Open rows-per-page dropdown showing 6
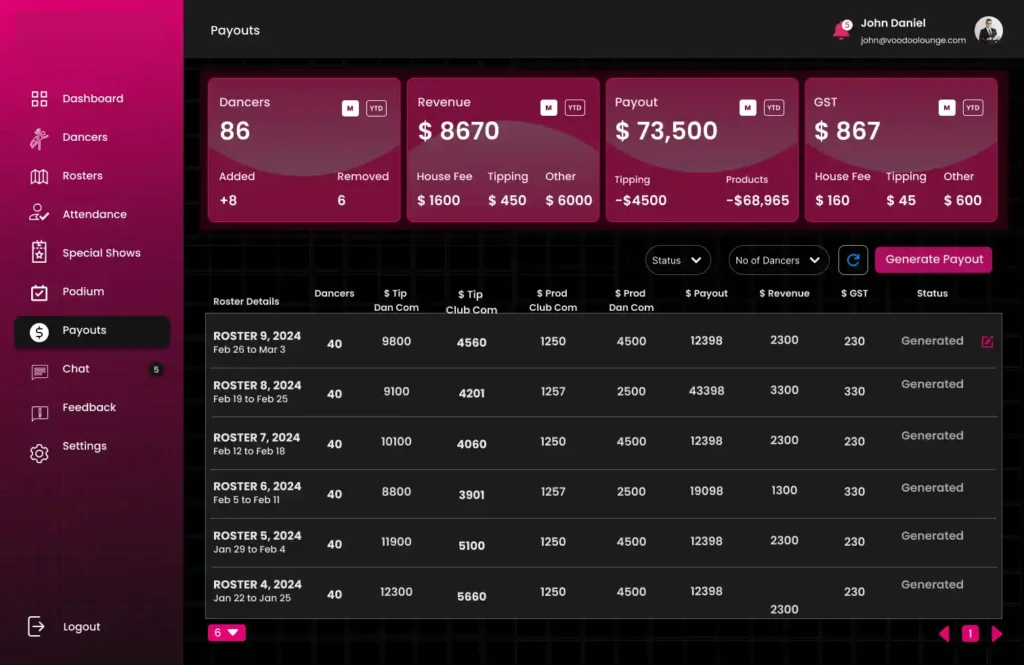 226,632
